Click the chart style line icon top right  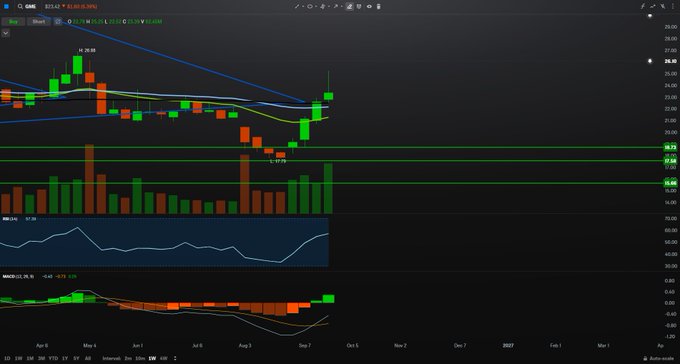tap(653, 7)
